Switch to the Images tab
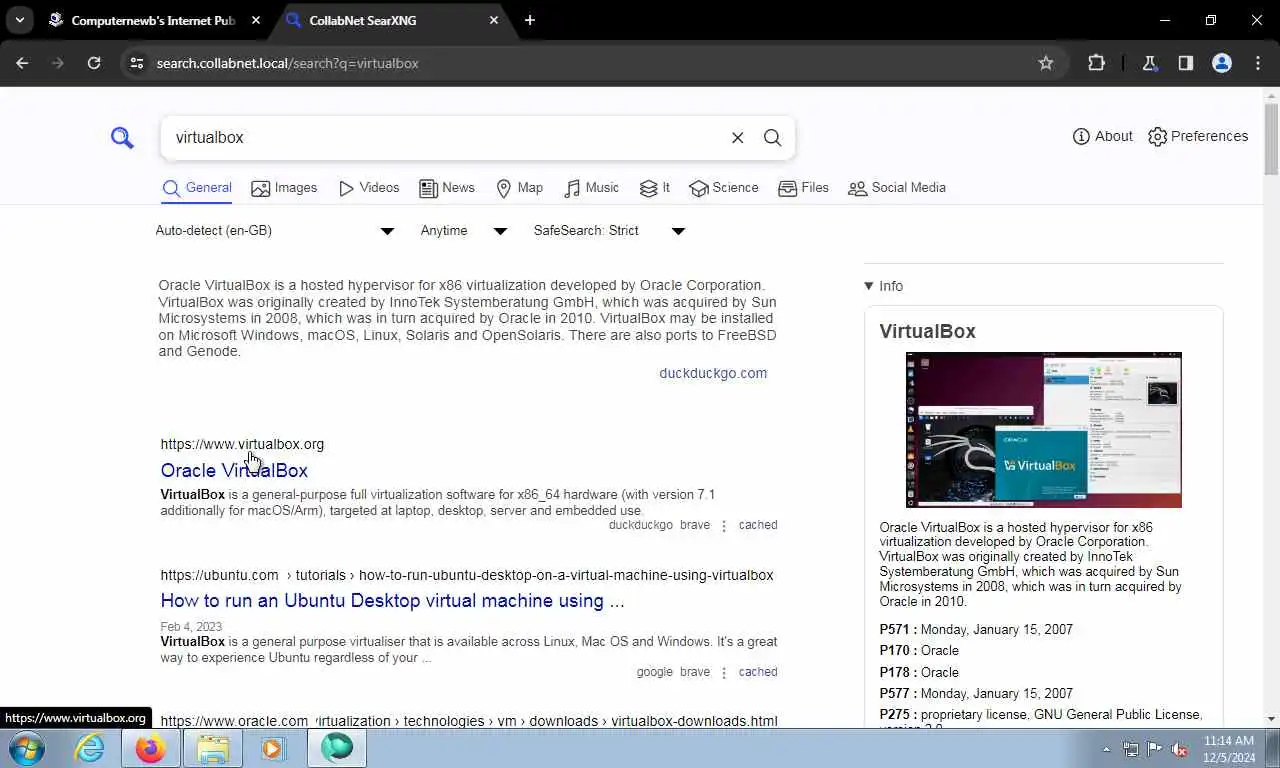 click(284, 188)
